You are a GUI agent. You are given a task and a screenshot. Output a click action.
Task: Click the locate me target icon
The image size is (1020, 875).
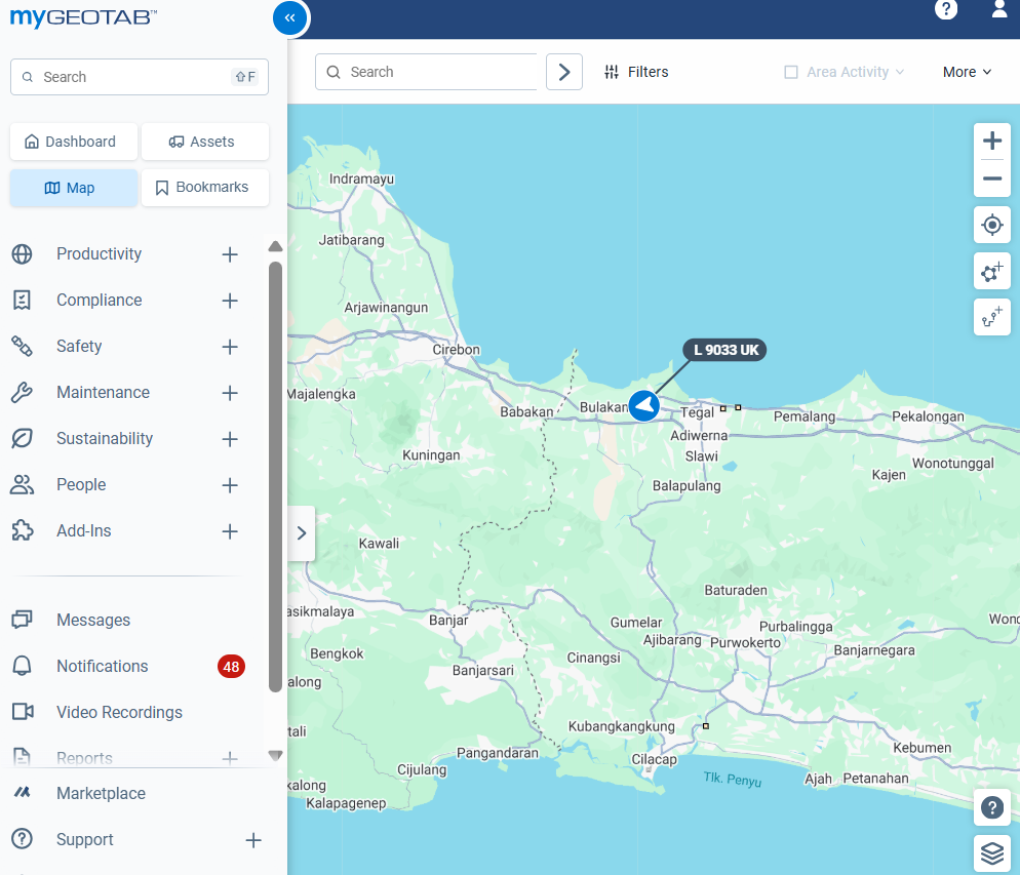click(x=992, y=225)
